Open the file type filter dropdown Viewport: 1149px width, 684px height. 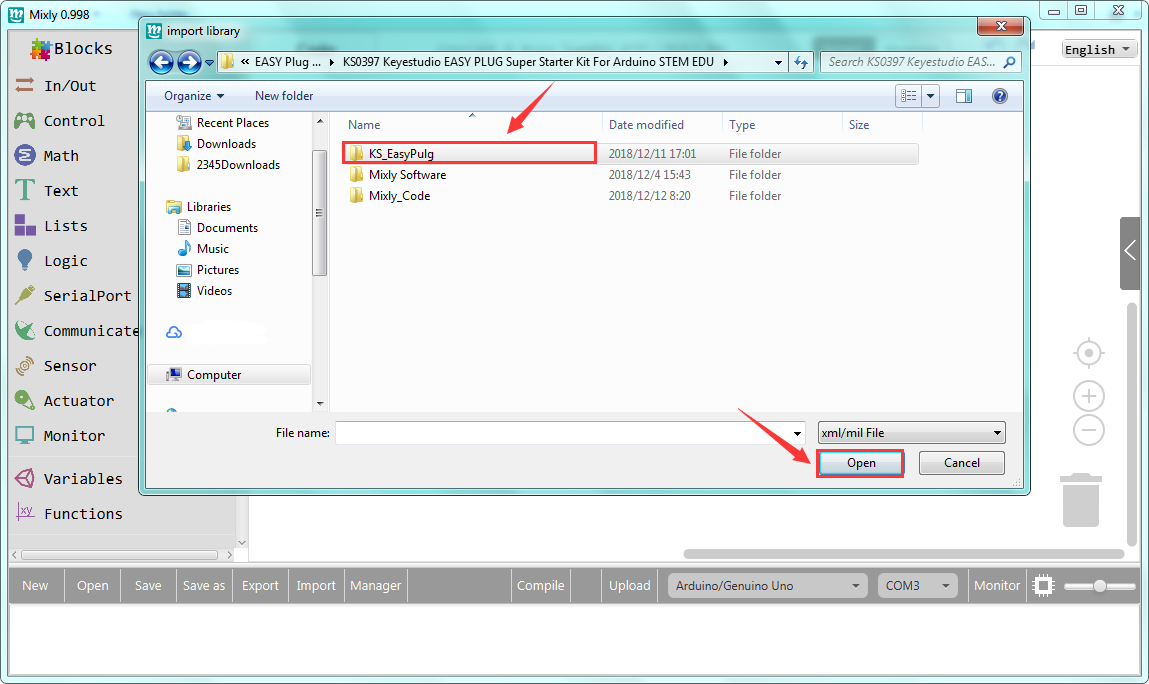tap(912, 433)
